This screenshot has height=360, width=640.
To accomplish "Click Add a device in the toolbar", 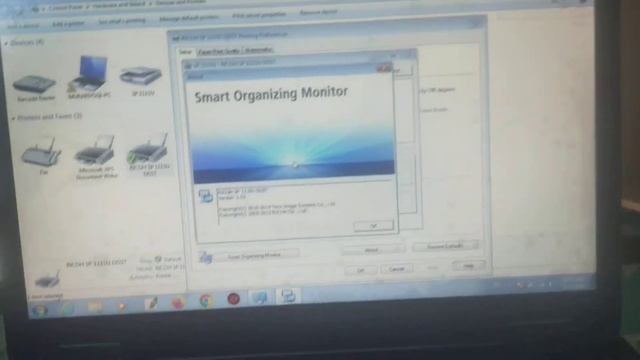I will (24, 25).
